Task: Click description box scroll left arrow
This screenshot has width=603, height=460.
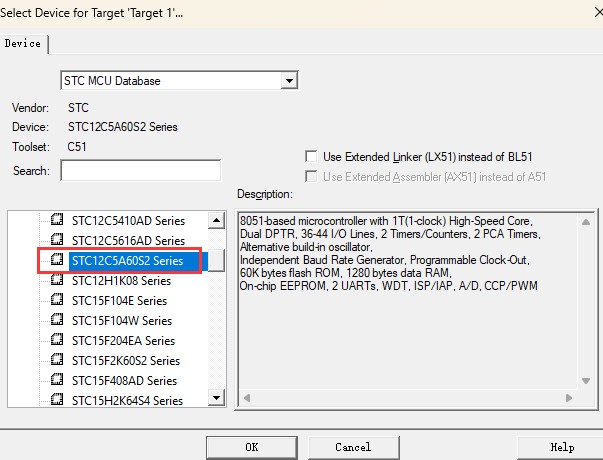Action: click(x=247, y=398)
